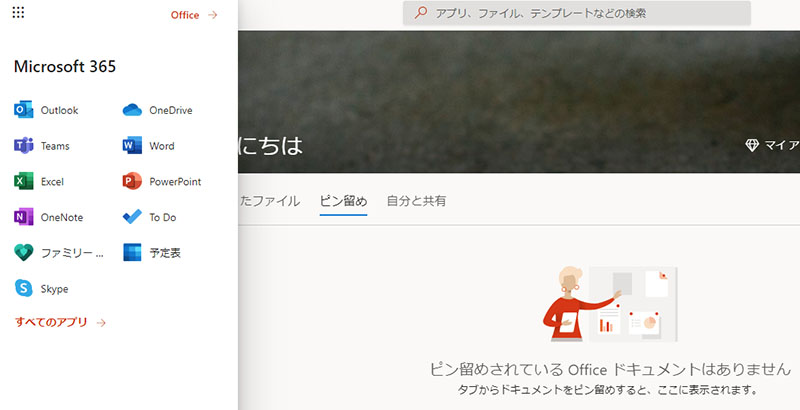
Task: Open the すべてのアプリ link
Action: pyautogui.click(x=60, y=322)
